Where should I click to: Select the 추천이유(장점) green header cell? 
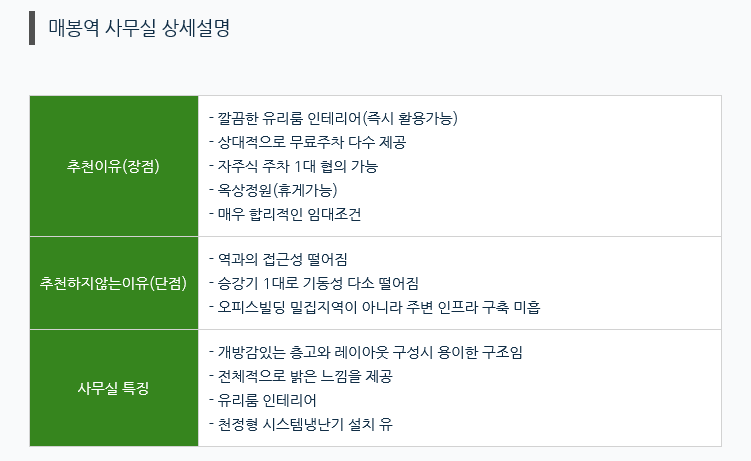[114, 166]
